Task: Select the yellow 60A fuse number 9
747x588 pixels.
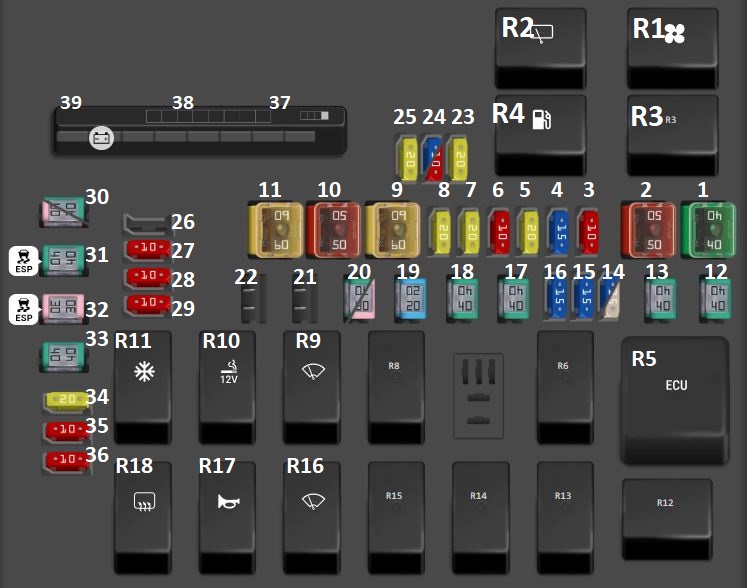Action: tap(393, 230)
